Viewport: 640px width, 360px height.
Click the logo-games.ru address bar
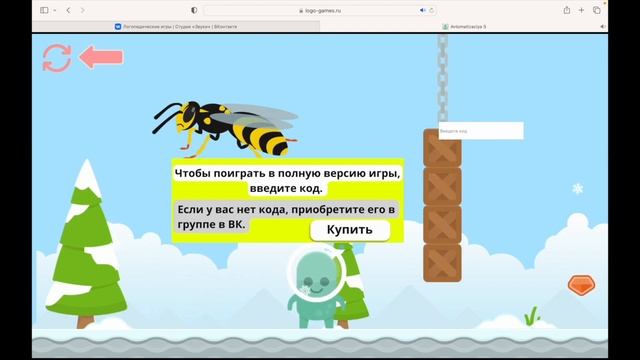tap(320, 11)
